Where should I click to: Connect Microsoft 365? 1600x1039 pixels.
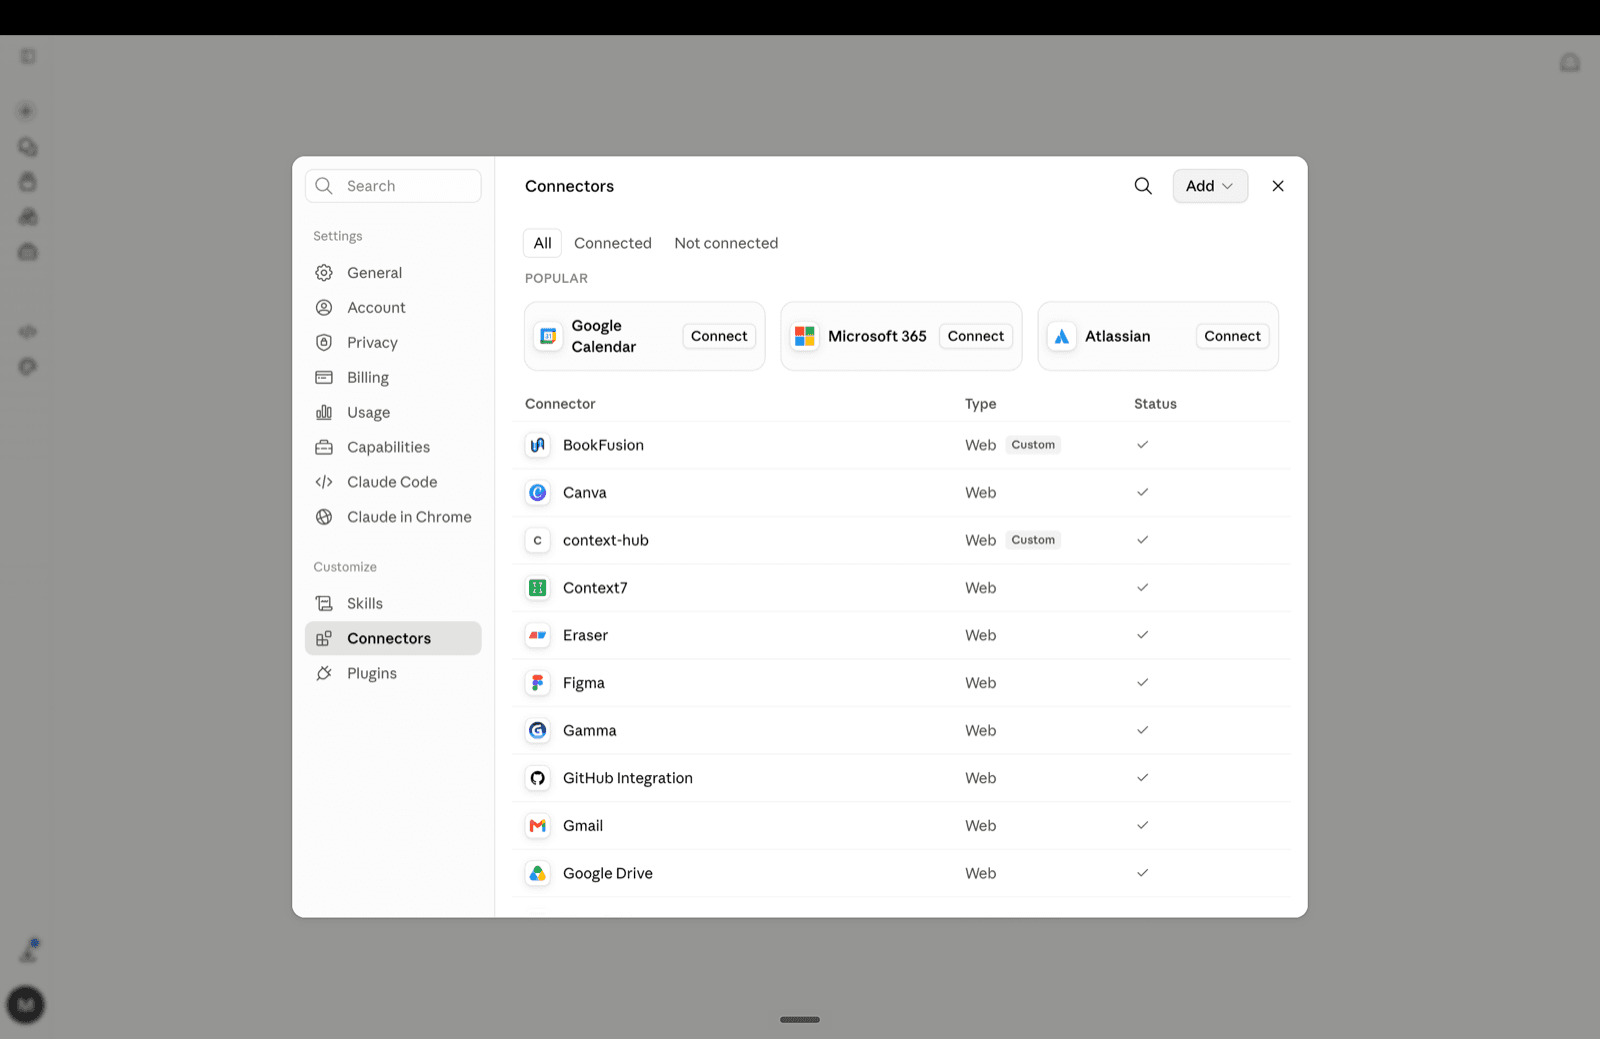click(x=976, y=336)
